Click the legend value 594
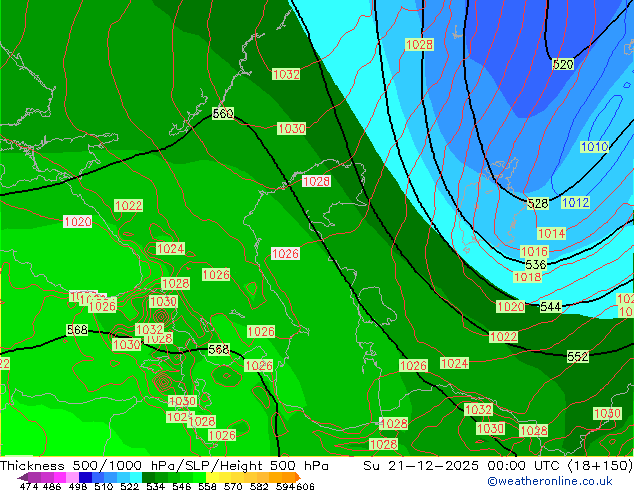 pyautogui.click(x=285, y=486)
